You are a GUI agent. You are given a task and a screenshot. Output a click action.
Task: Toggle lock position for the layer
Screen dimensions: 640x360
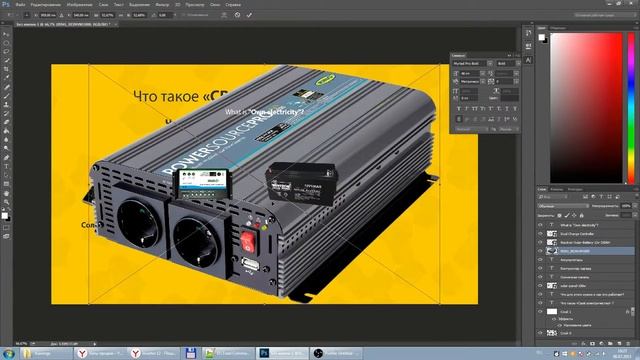tap(574, 215)
